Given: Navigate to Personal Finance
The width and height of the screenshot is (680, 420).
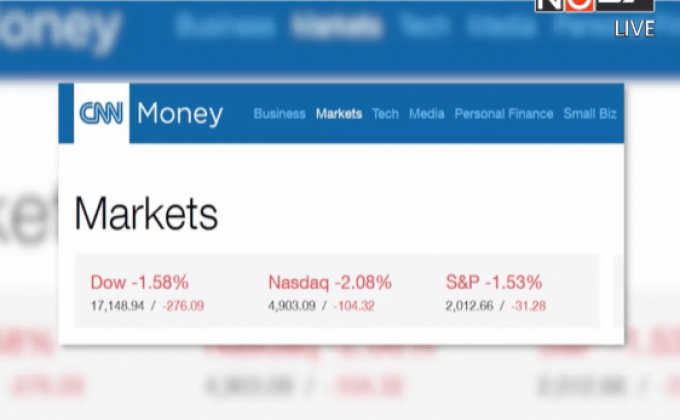Looking at the screenshot, I should 504,114.
